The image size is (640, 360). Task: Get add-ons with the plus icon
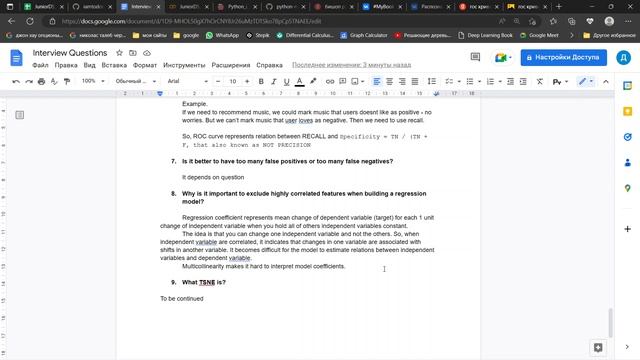[x=627, y=229]
